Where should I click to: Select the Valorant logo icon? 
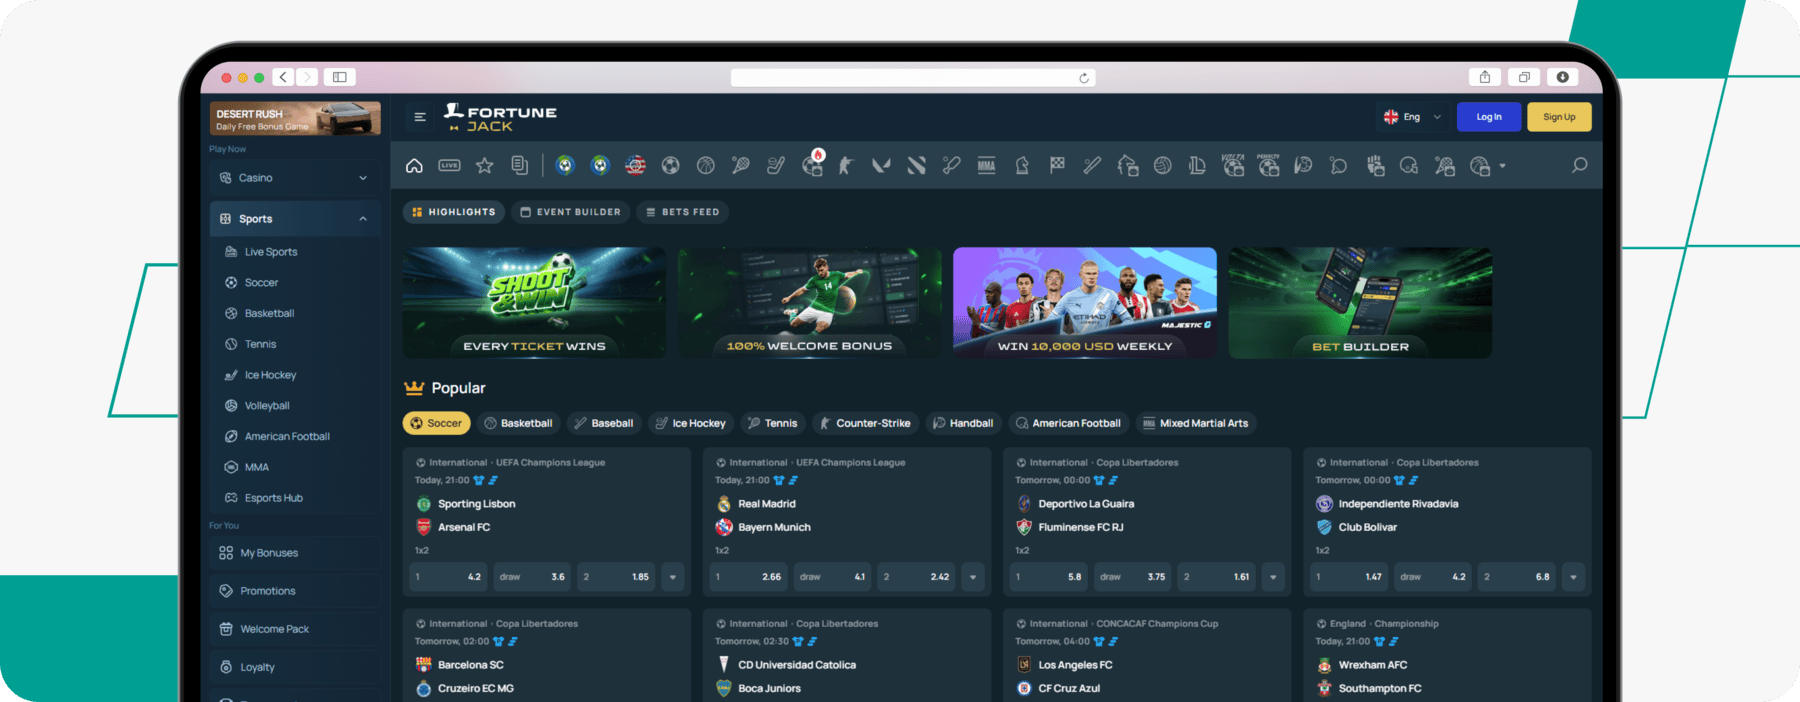(x=881, y=166)
